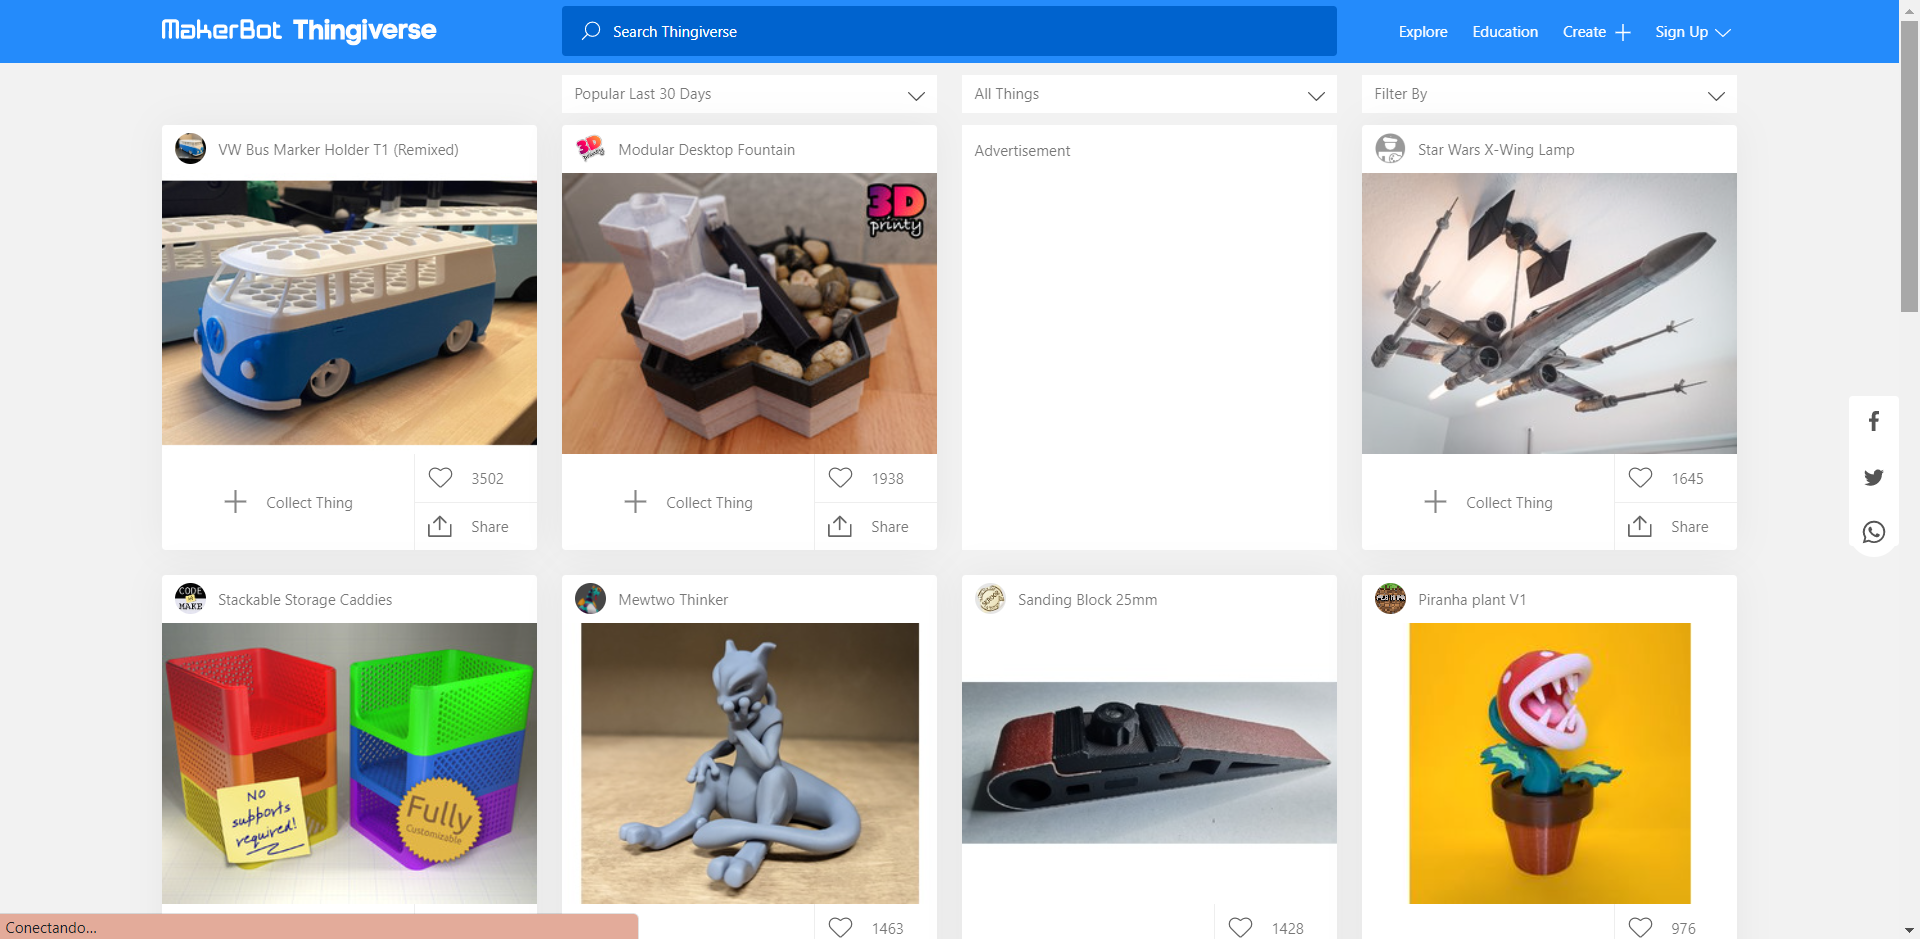Screen dimensions: 1920x939
Task: Expand the Sign Up dropdown
Action: pos(1692,32)
